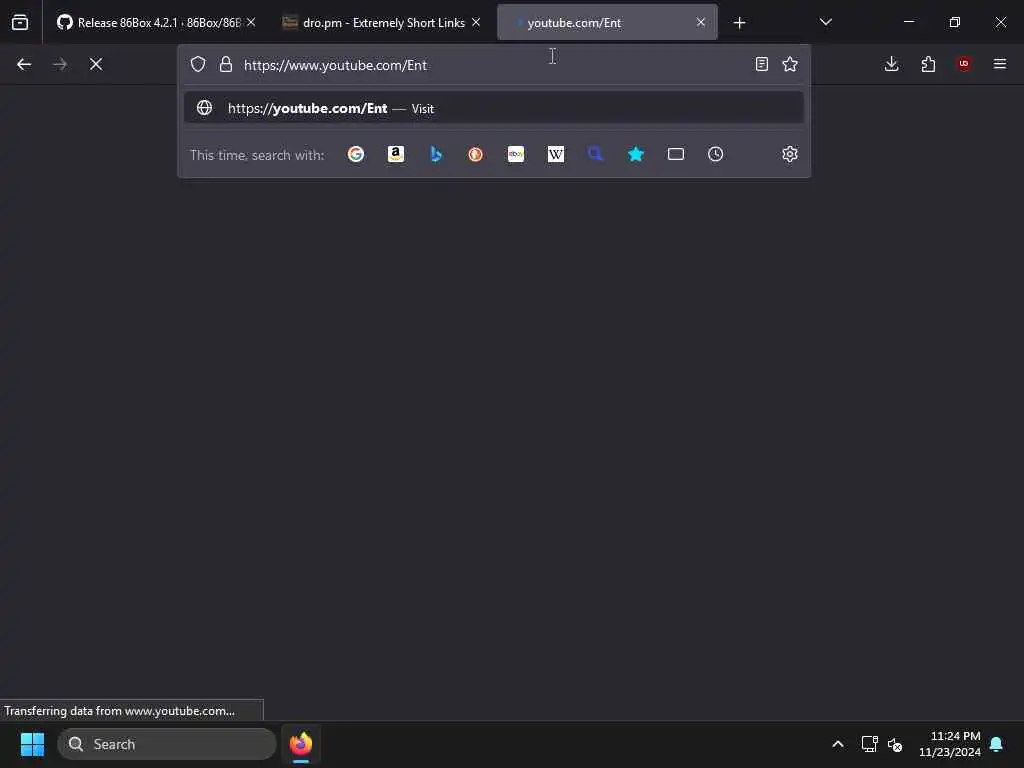Search with DuckDuckGo this time
This screenshot has height=768, width=1024.
(475, 154)
